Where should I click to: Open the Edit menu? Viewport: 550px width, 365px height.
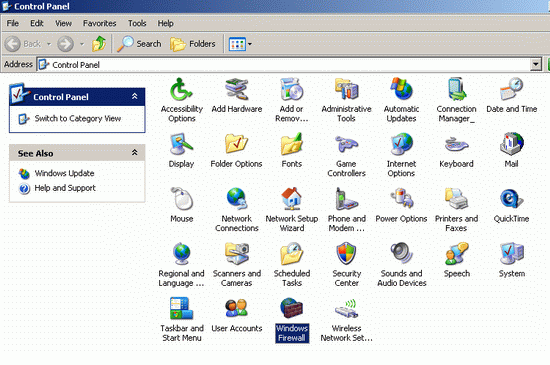coord(37,23)
